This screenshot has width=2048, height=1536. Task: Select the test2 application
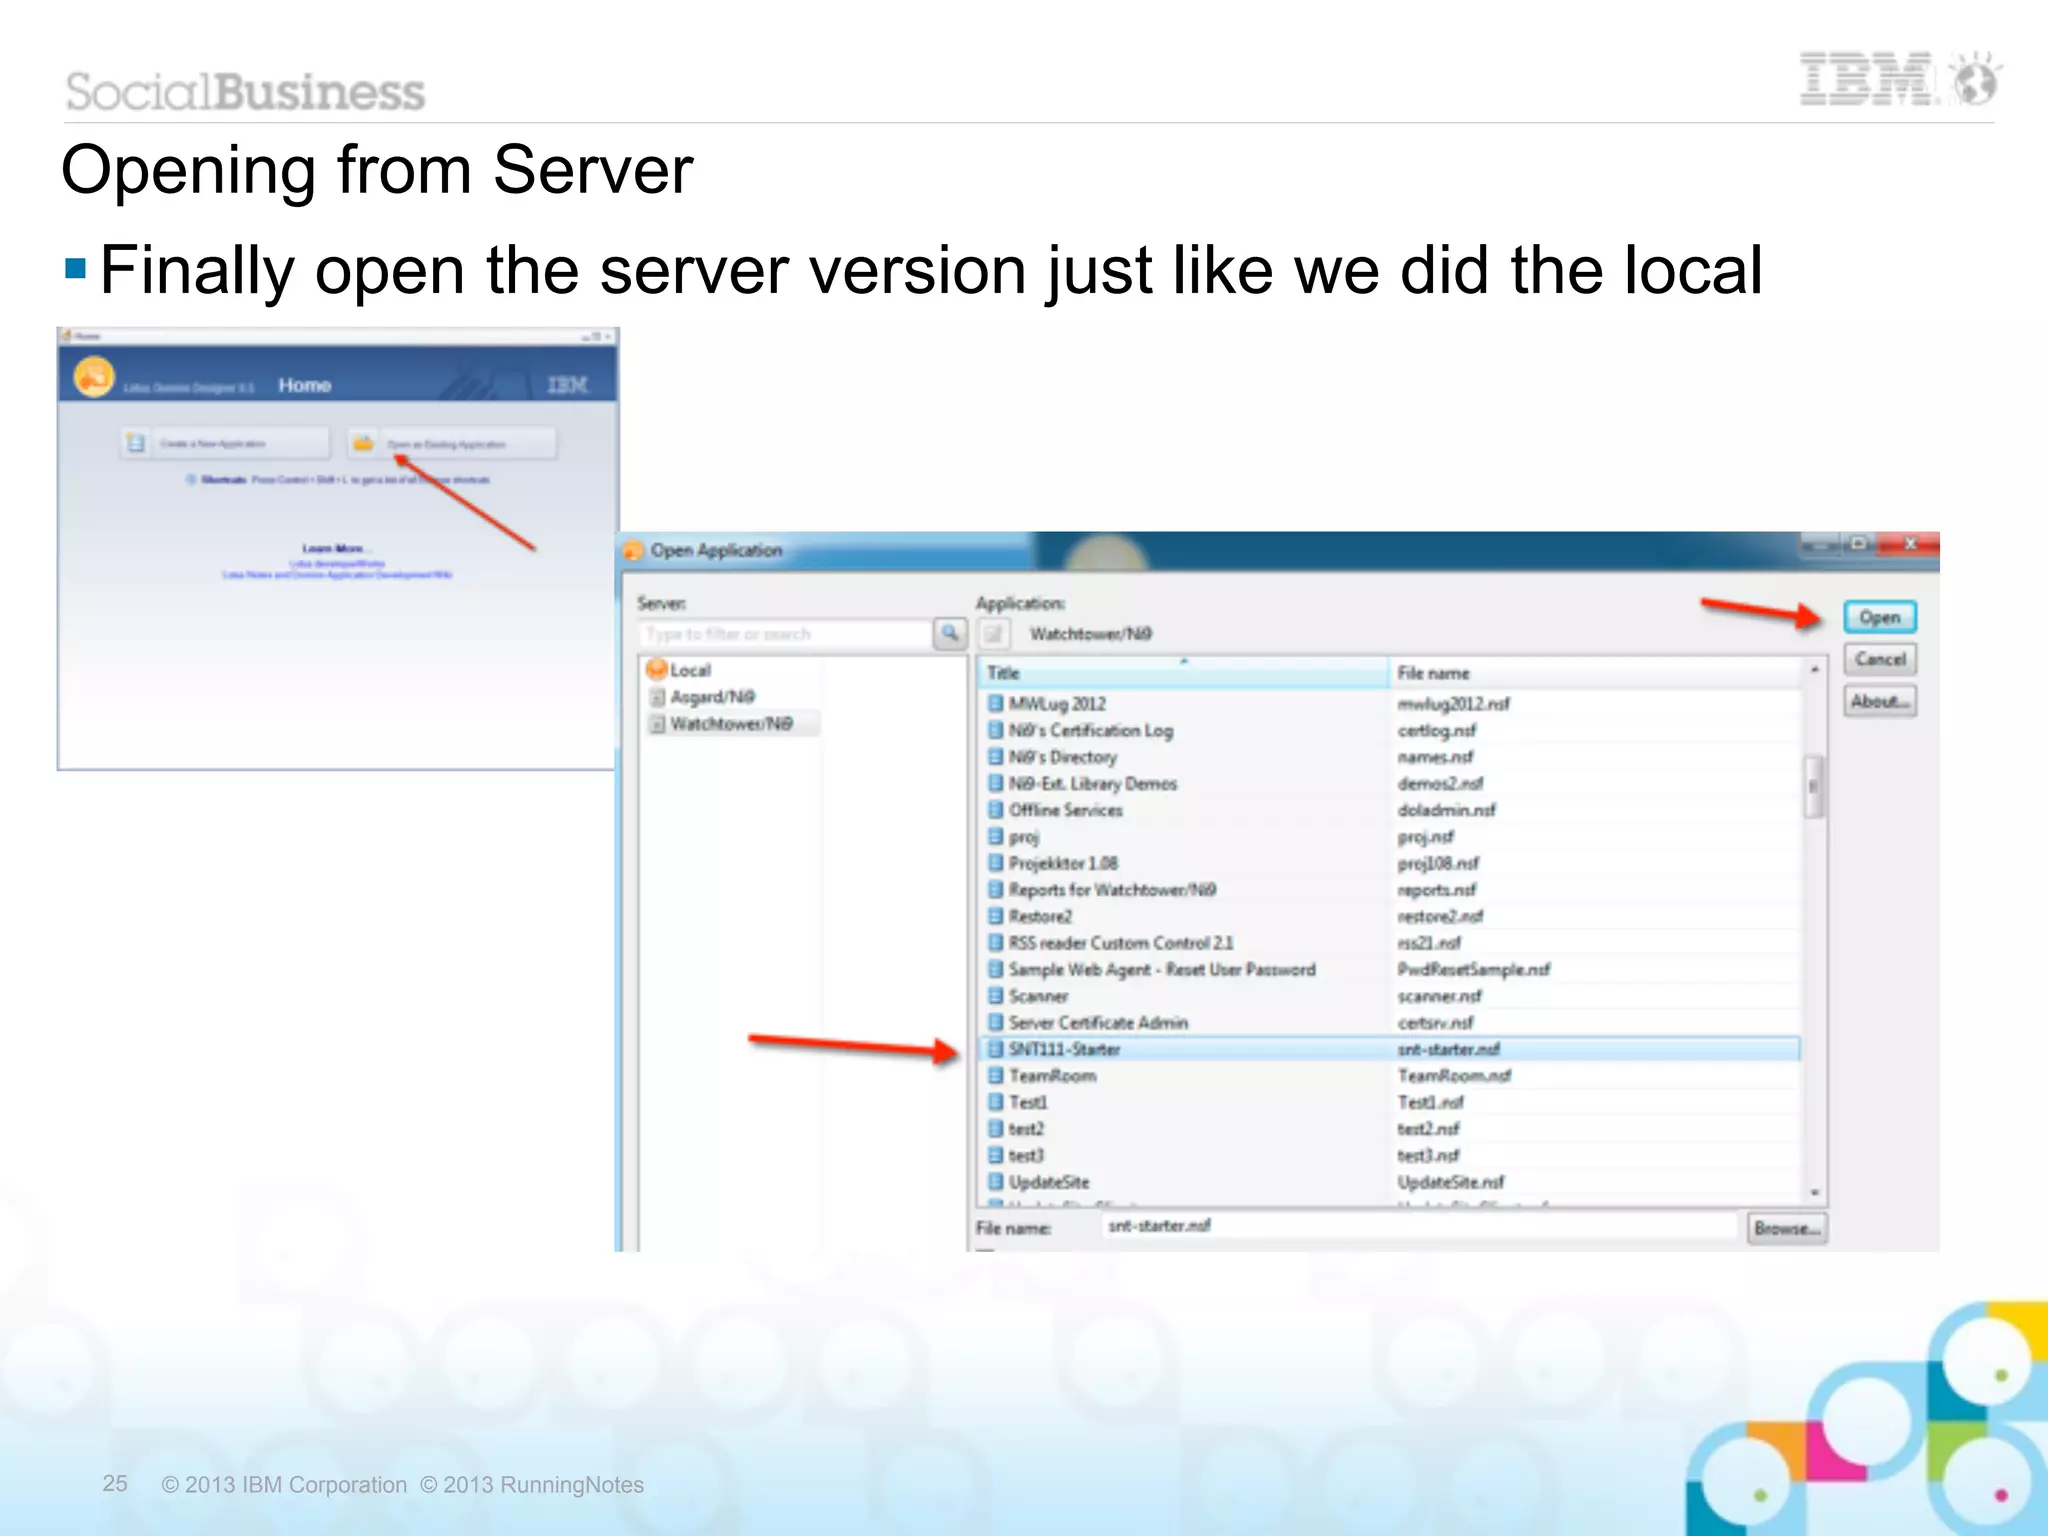coord(1390,1129)
